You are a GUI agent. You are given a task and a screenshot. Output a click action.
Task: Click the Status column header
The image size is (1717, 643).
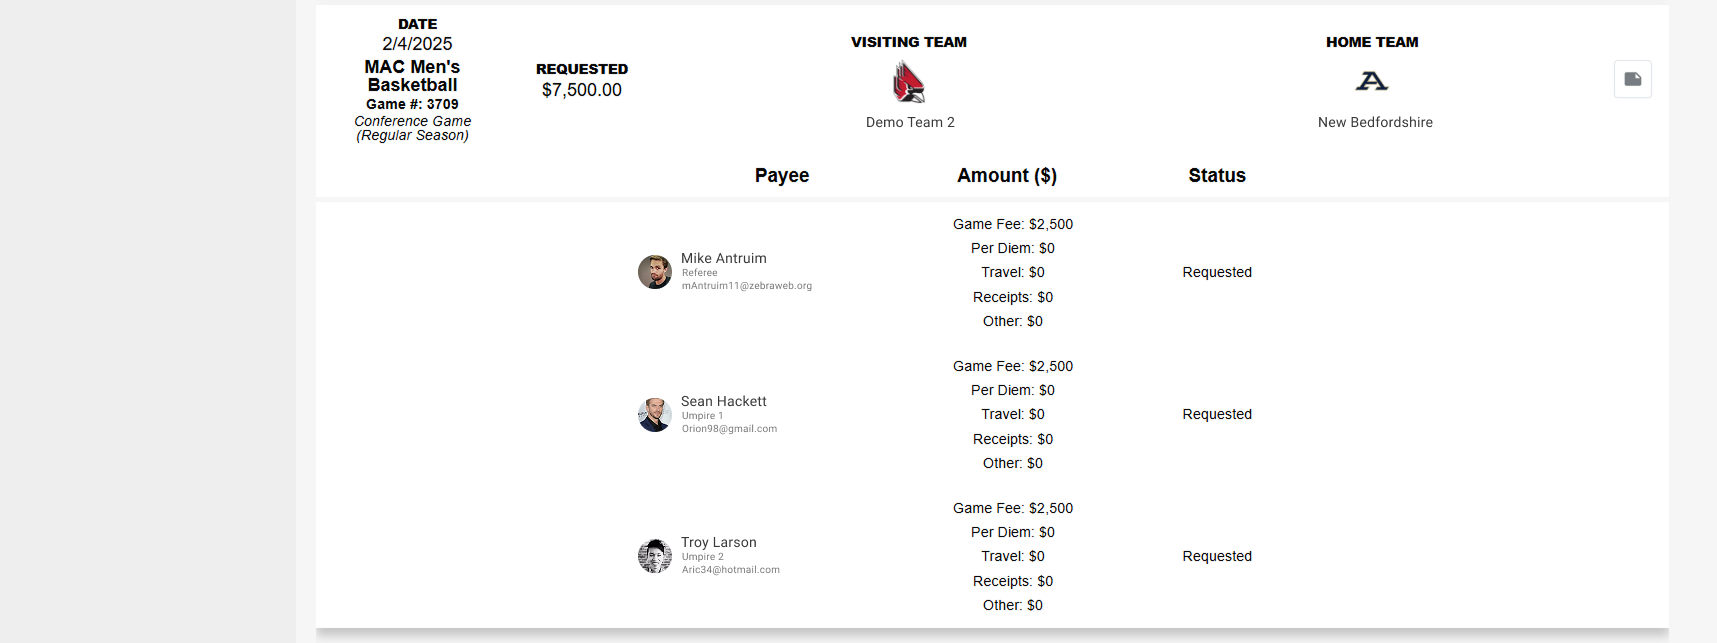tap(1216, 175)
